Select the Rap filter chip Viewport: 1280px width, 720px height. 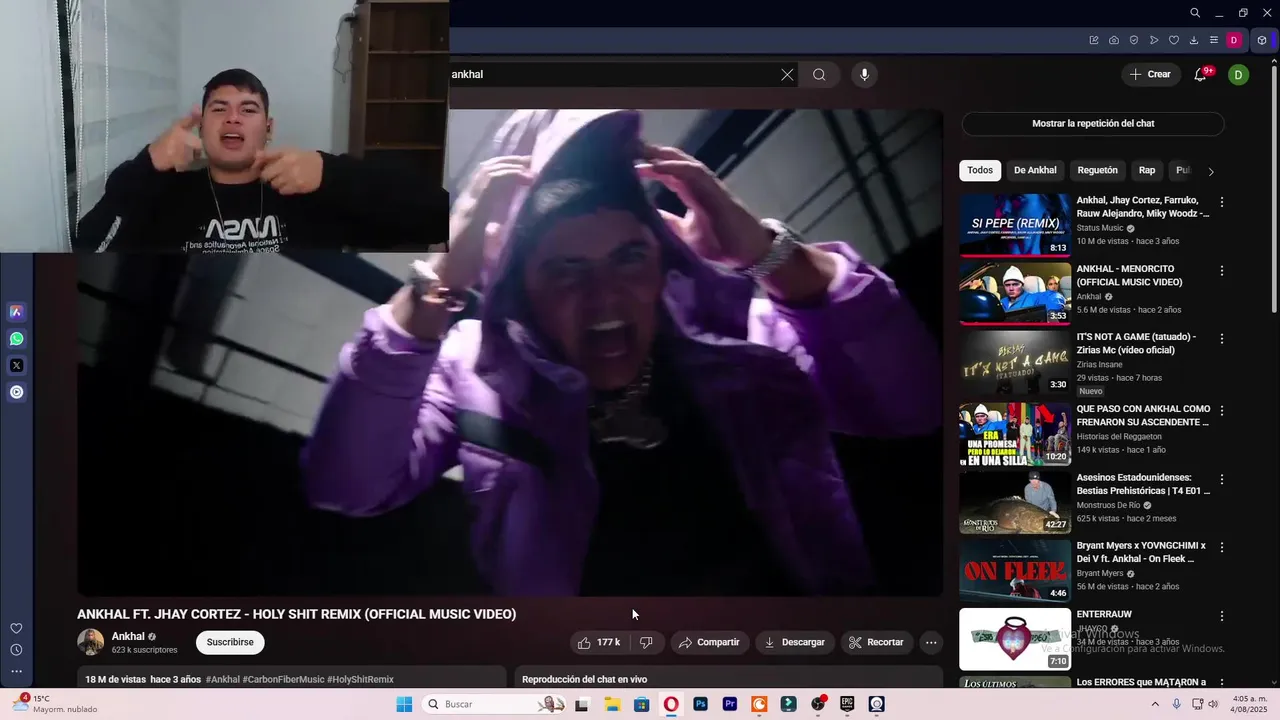pos(1147,170)
